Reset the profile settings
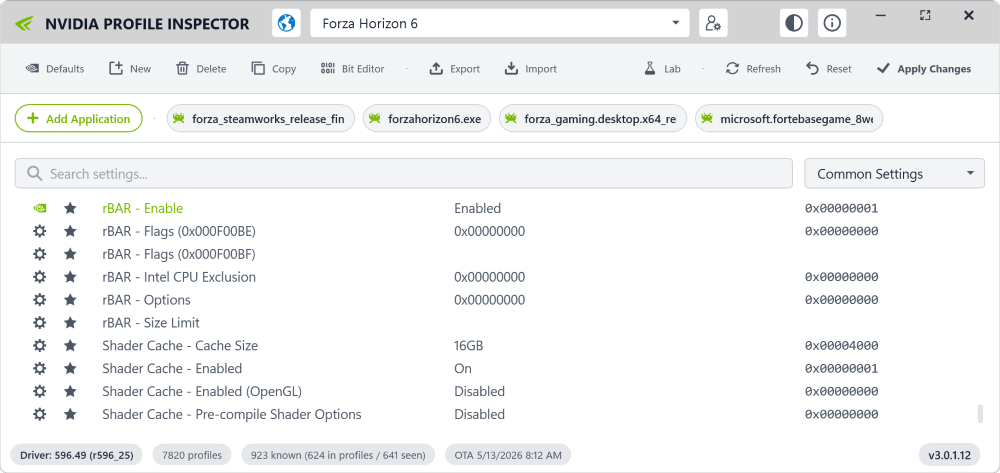Viewport: 1000px width, 473px height. pyautogui.click(x=828, y=69)
